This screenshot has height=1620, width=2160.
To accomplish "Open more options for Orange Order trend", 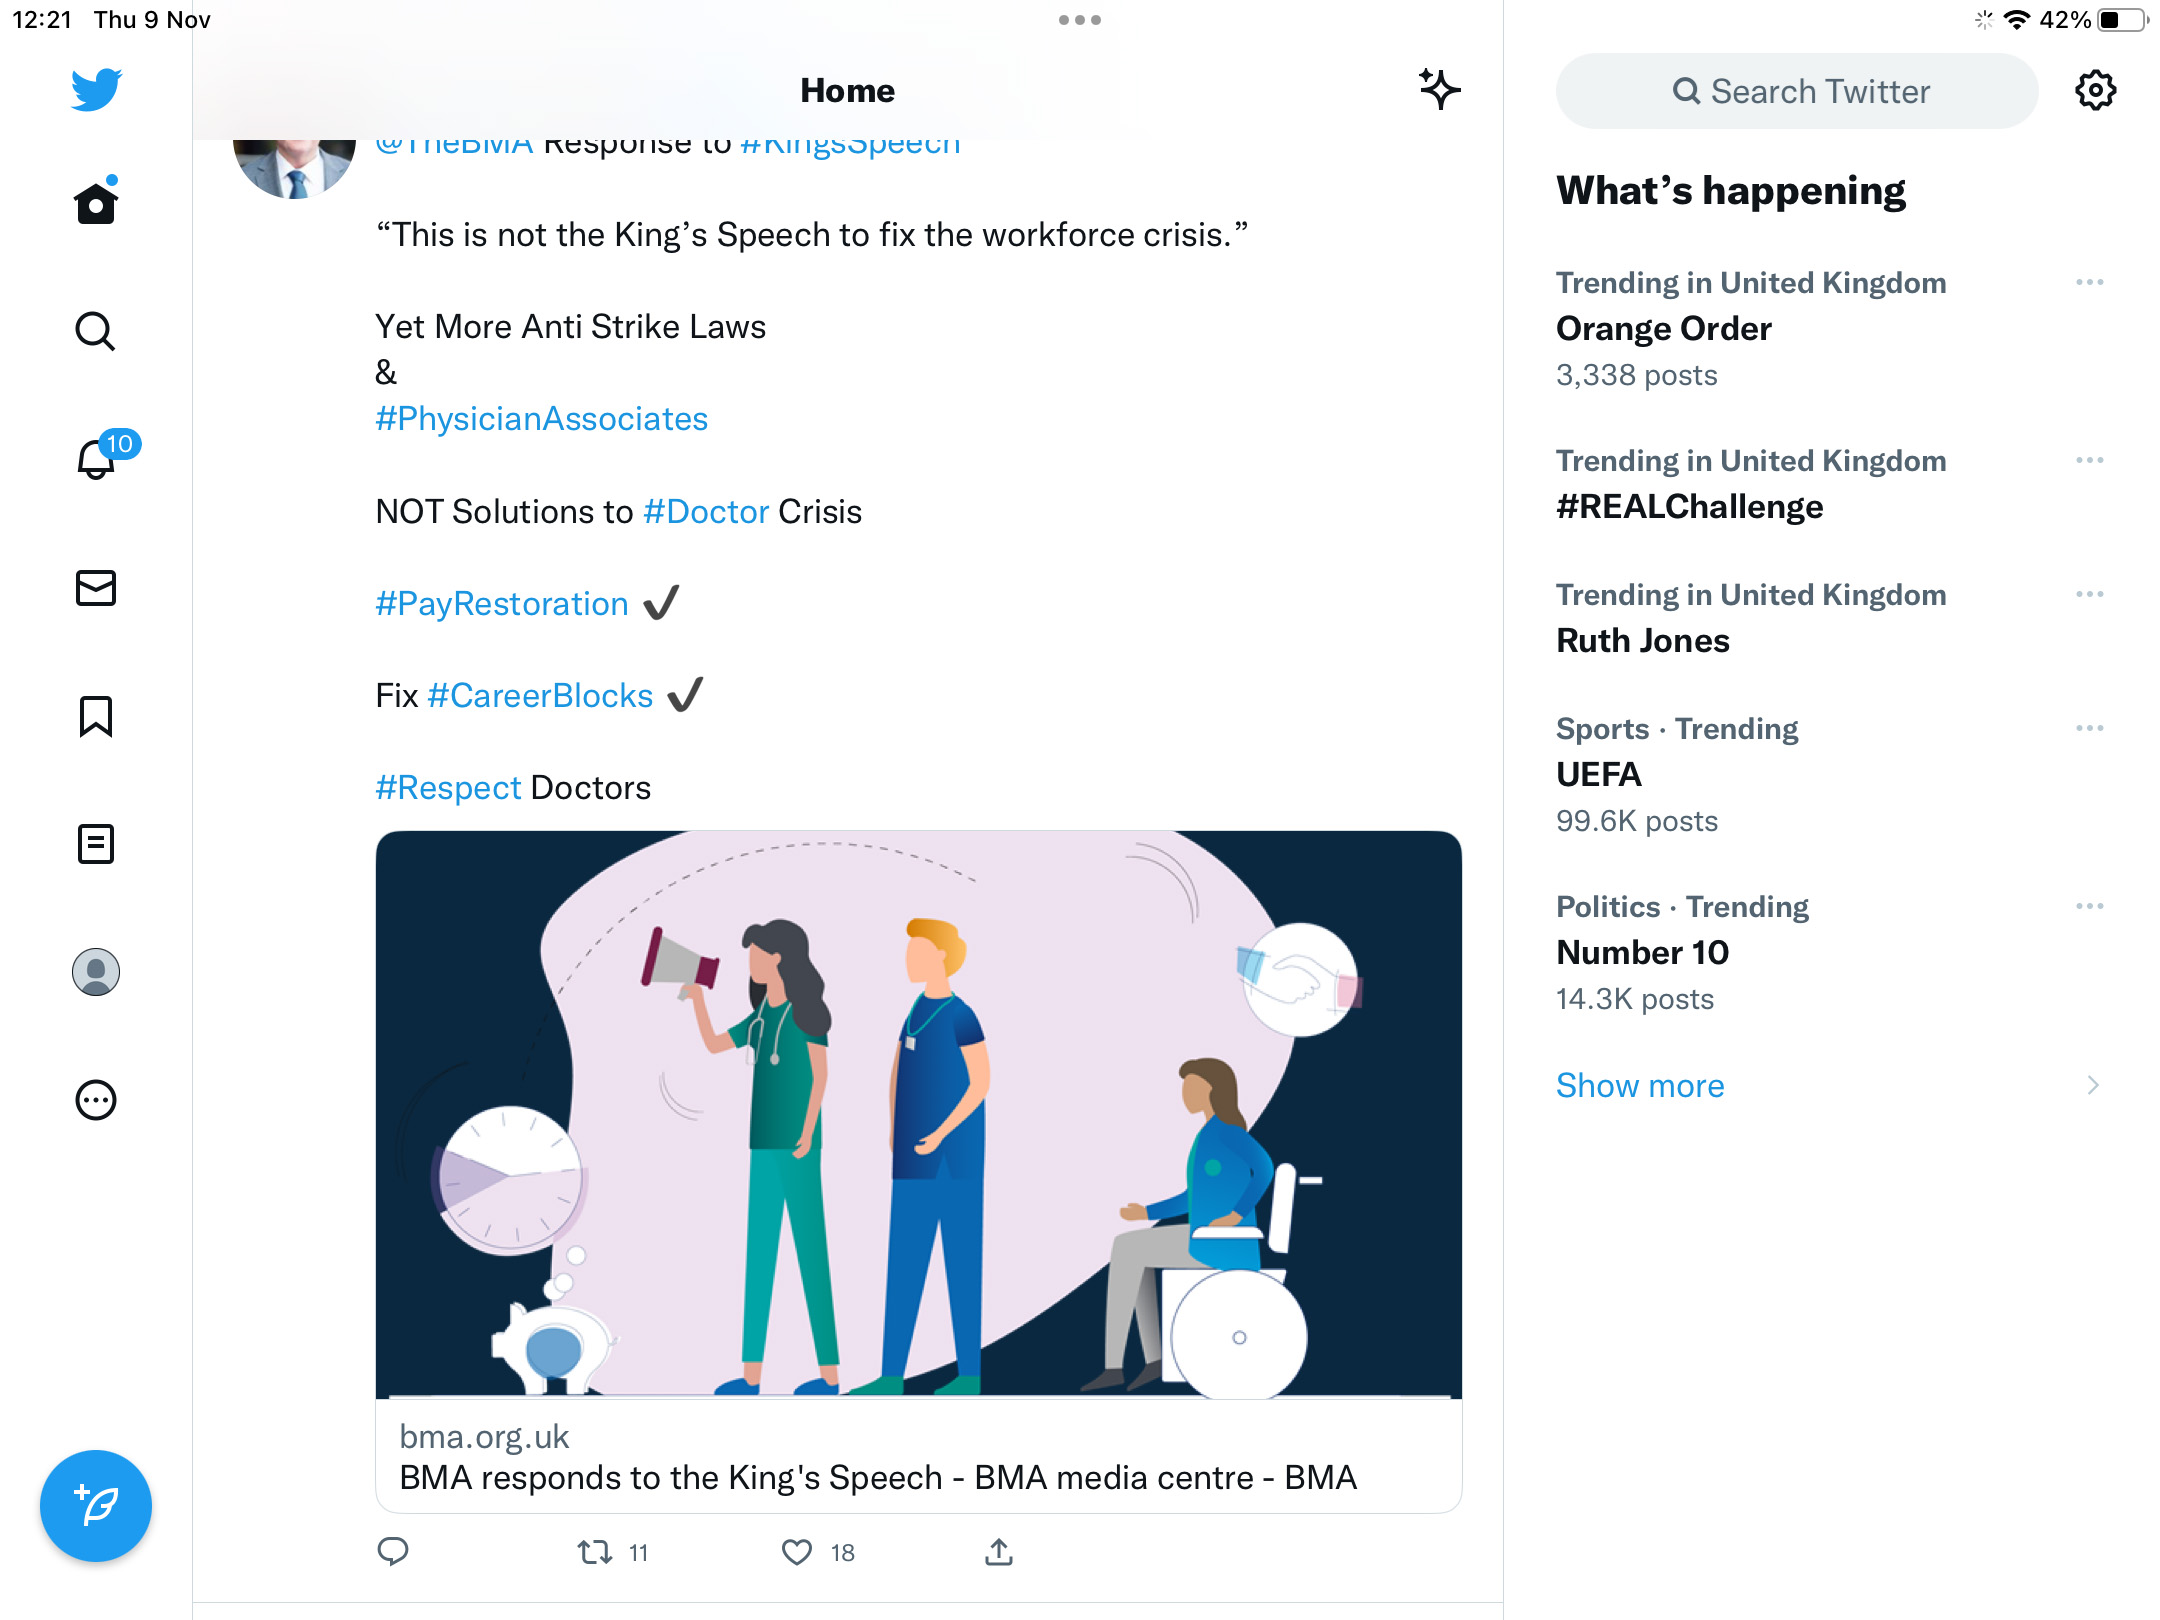I will click(2089, 283).
